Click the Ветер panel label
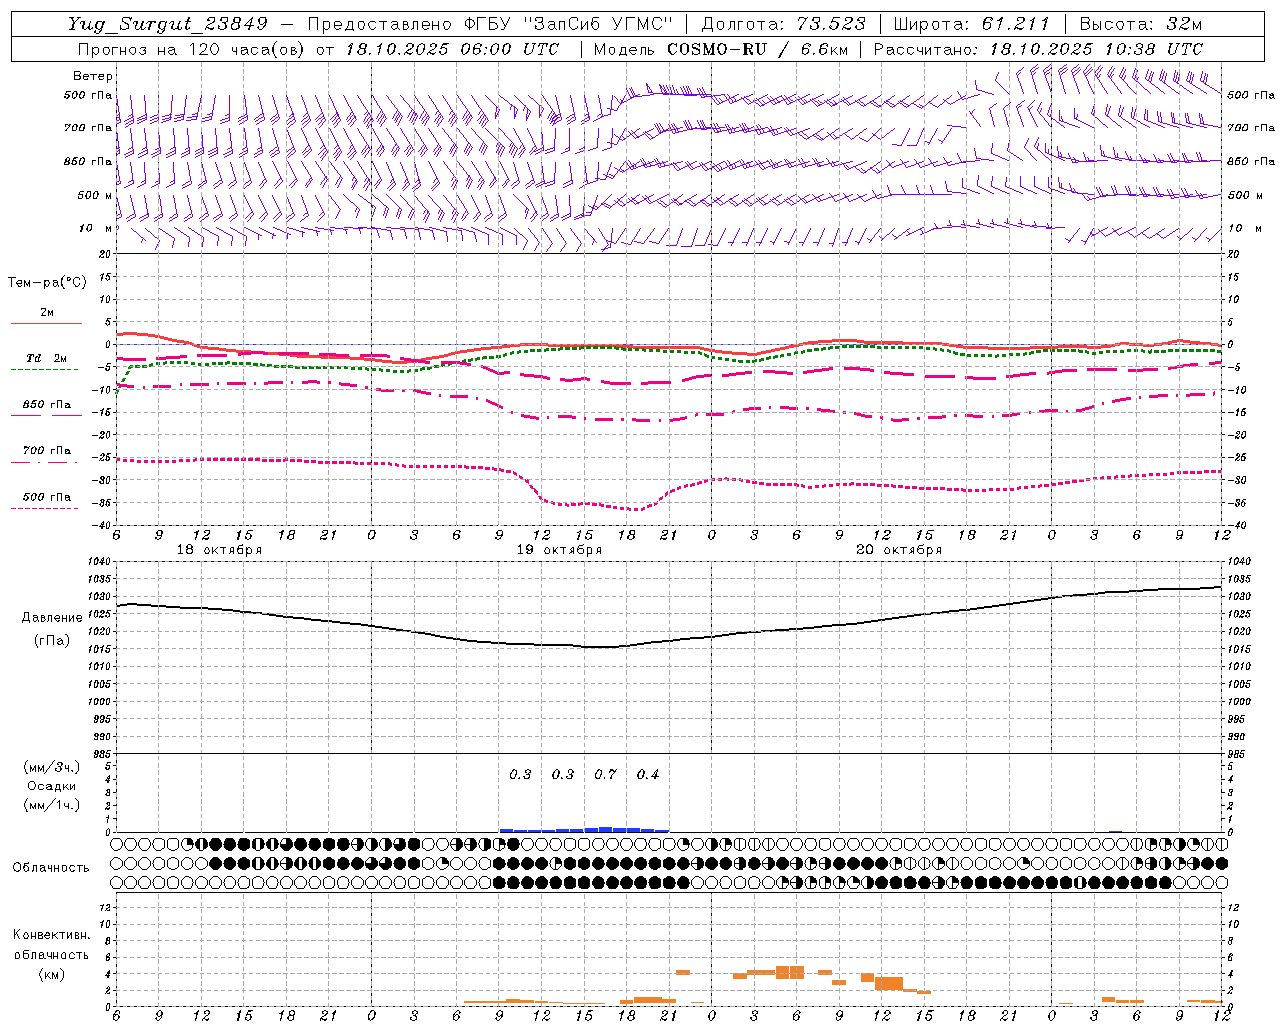Image resolution: width=1280 pixels, height=1024 pixels. pyautogui.click(x=93, y=76)
